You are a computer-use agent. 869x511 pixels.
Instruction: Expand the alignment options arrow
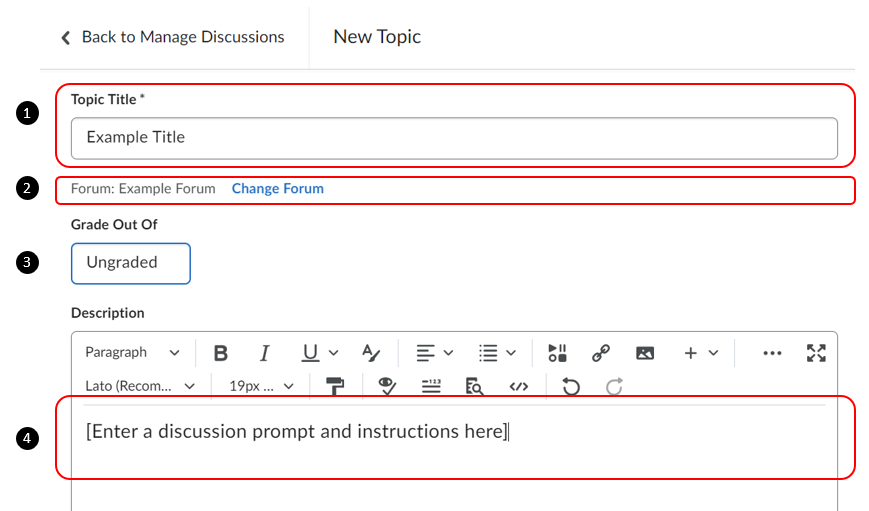click(448, 353)
